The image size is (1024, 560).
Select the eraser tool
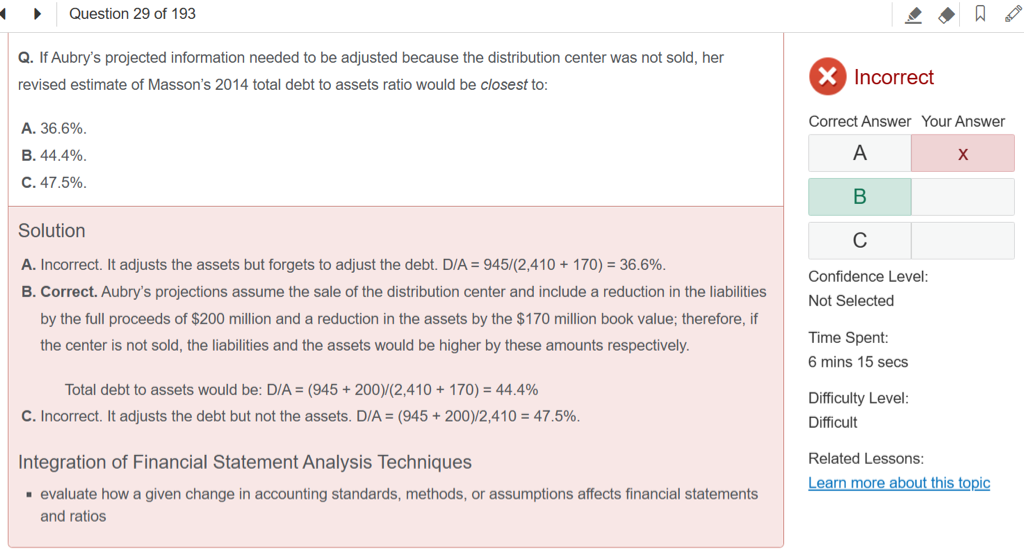[x=946, y=15]
